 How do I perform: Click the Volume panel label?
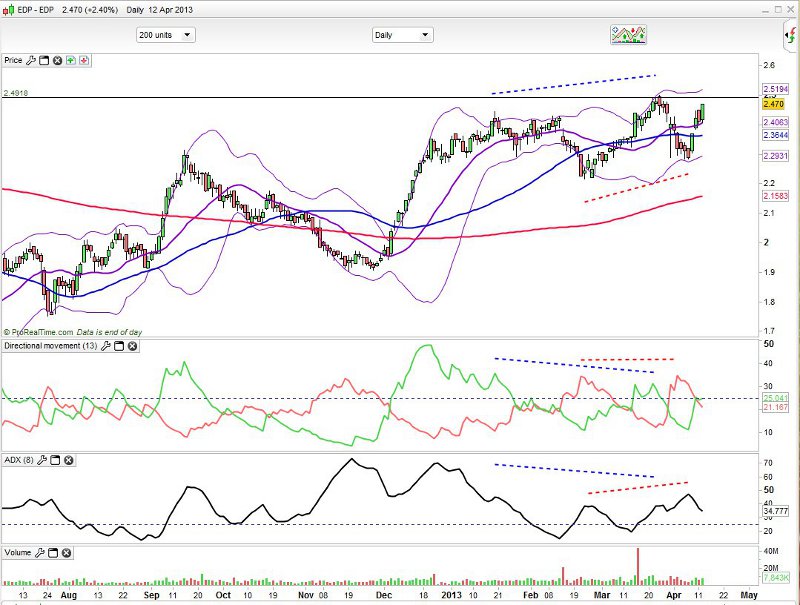point(18,552)
